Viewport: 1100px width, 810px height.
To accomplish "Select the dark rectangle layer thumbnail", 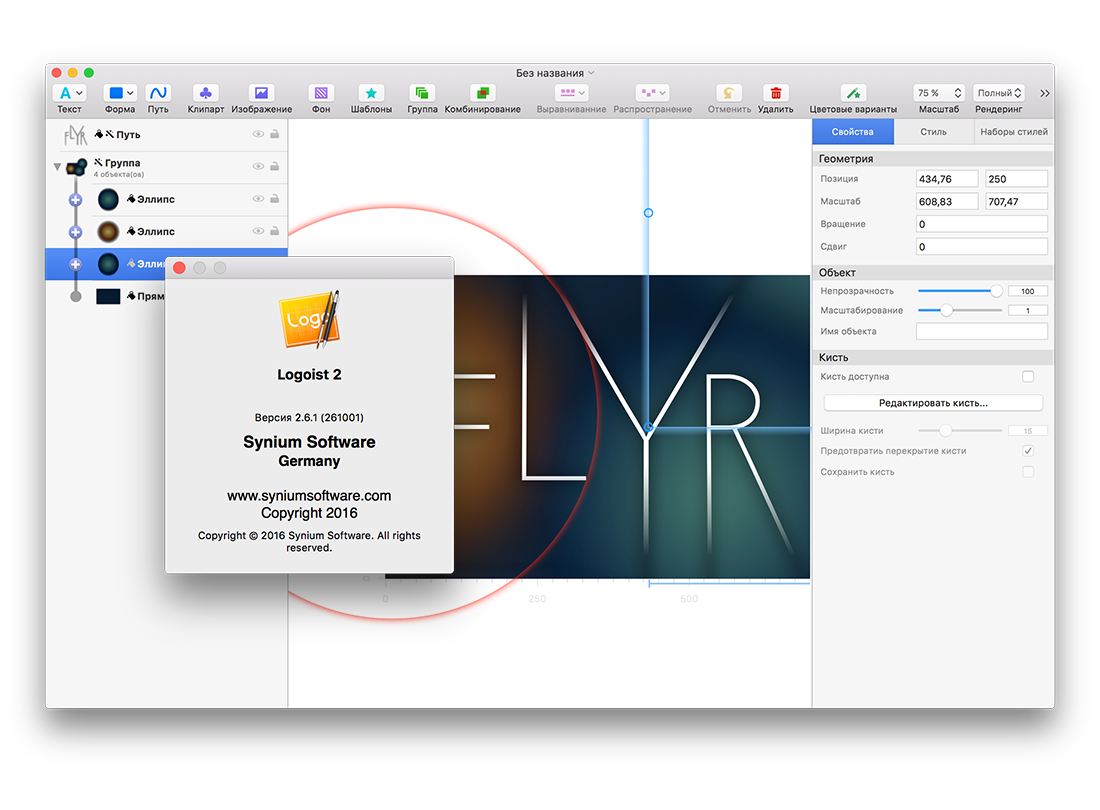I will coord(108,296).
